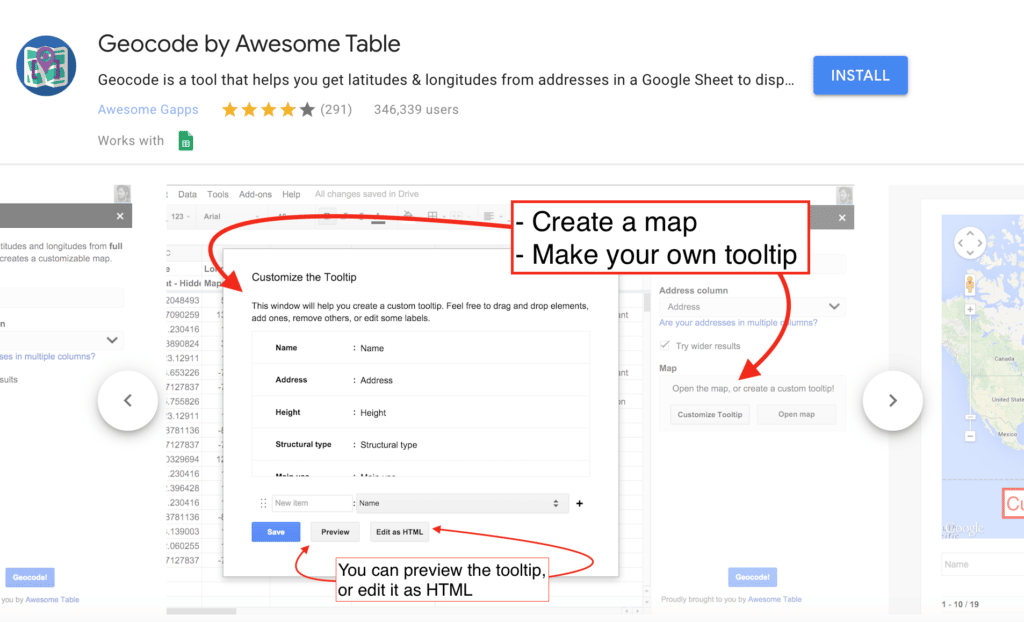Click the blue INSTALL button

[x=860, y=75]
